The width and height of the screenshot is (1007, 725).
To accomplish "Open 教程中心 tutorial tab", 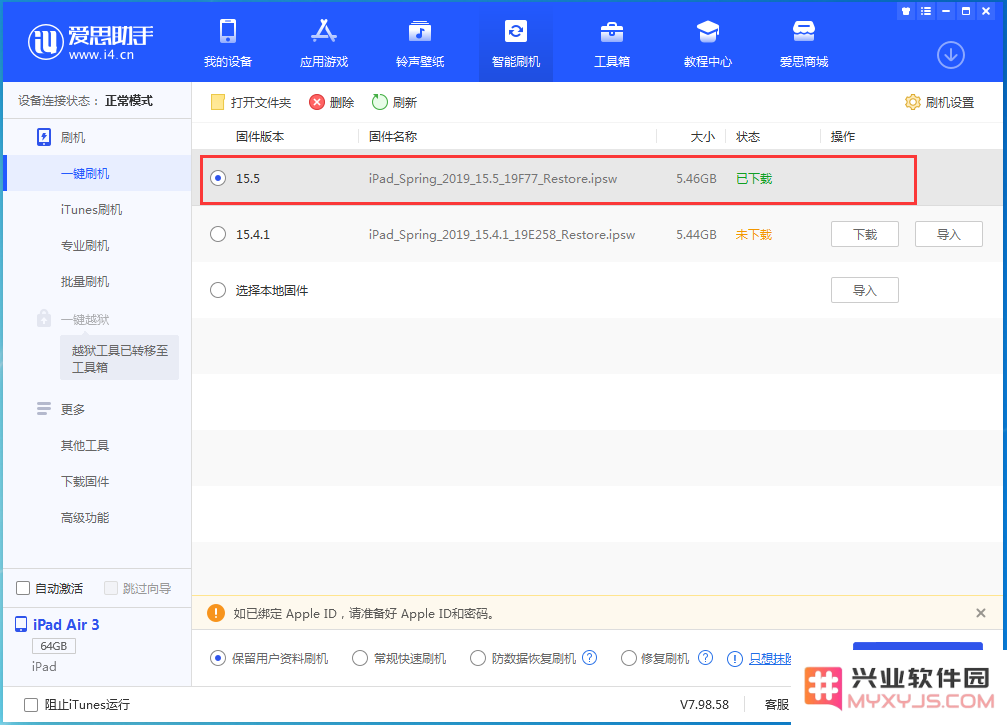I will pyautogui.click(x=708, y=44).
